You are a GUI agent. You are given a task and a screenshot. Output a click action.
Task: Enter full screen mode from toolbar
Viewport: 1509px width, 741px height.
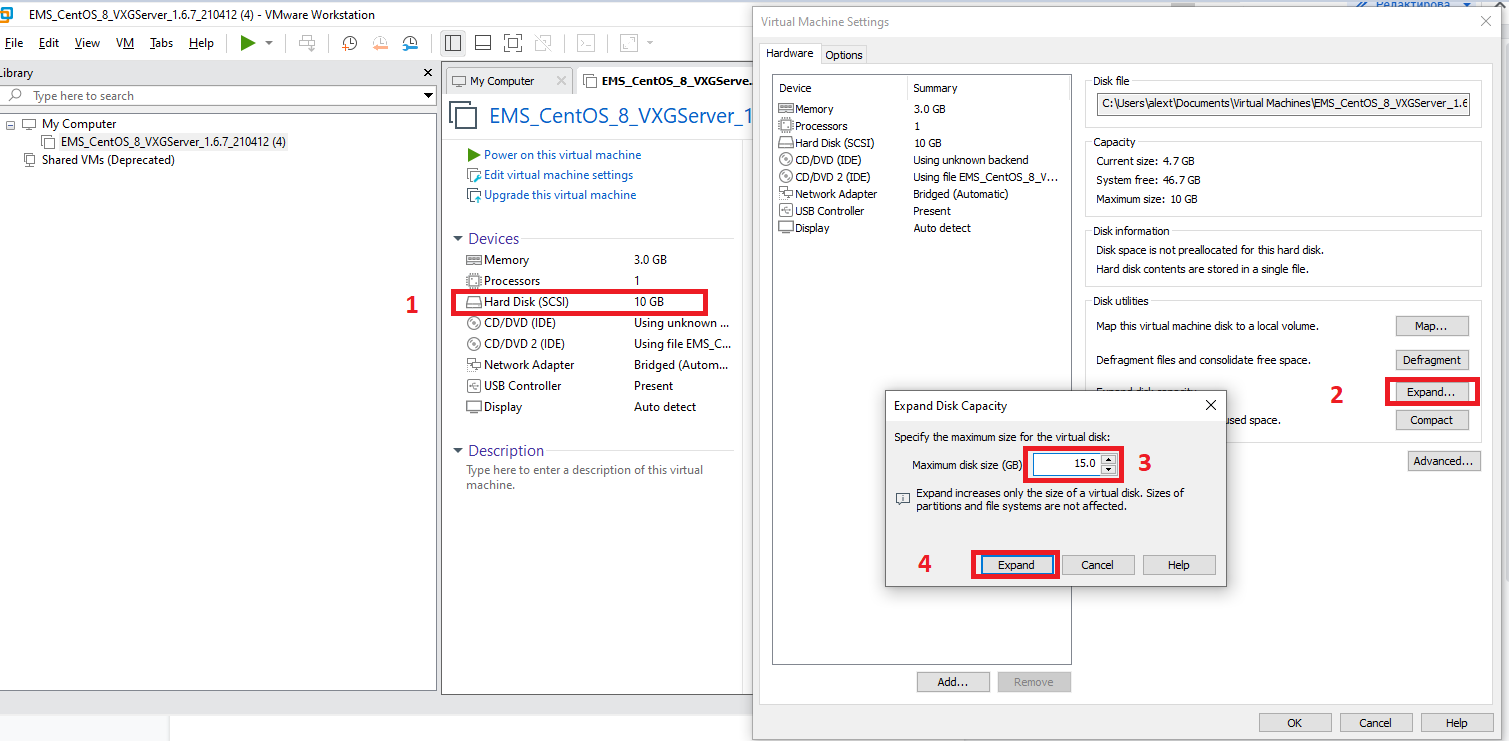(513, 43)
